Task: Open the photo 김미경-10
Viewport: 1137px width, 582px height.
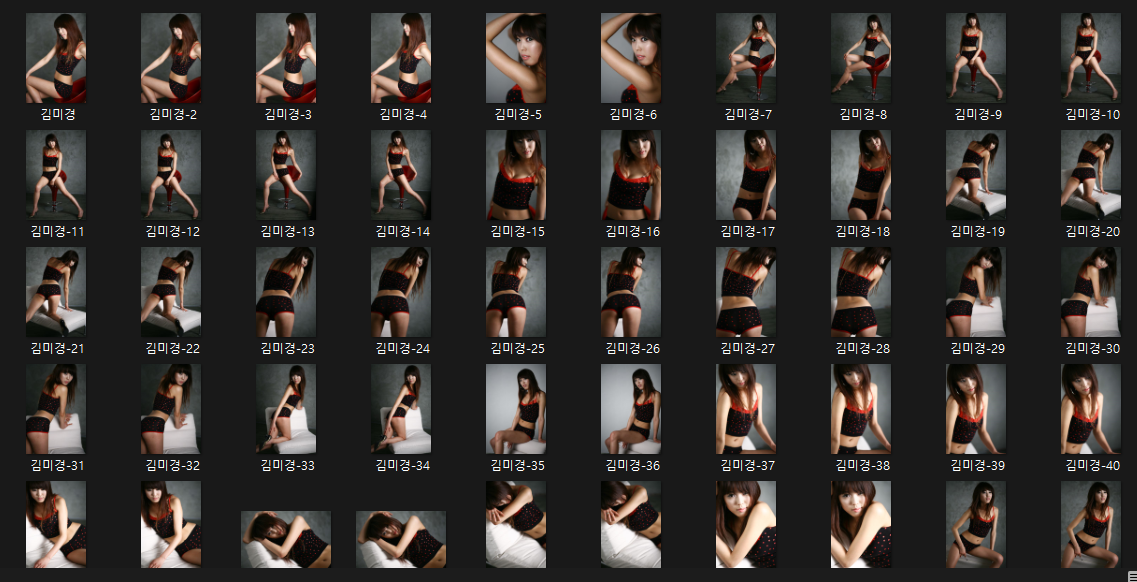Action: [1090, 57]
